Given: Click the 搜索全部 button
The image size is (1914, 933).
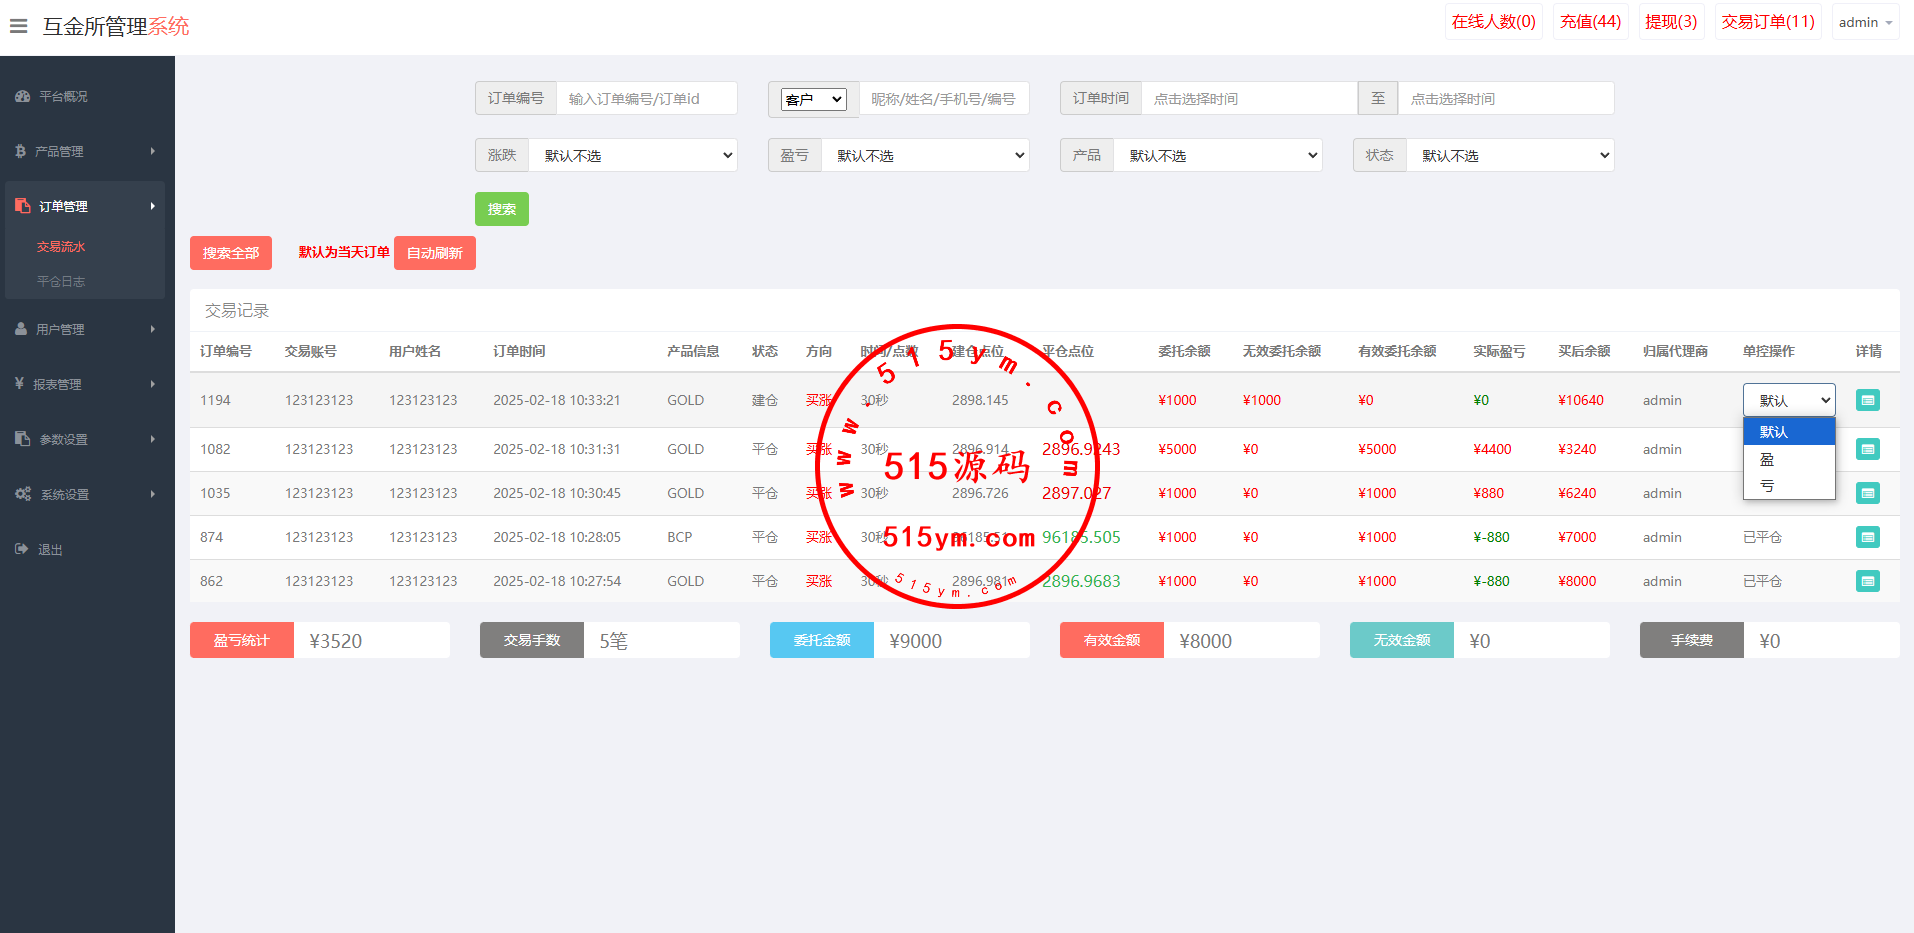Looking at the screenshot, I should (231, 253).
